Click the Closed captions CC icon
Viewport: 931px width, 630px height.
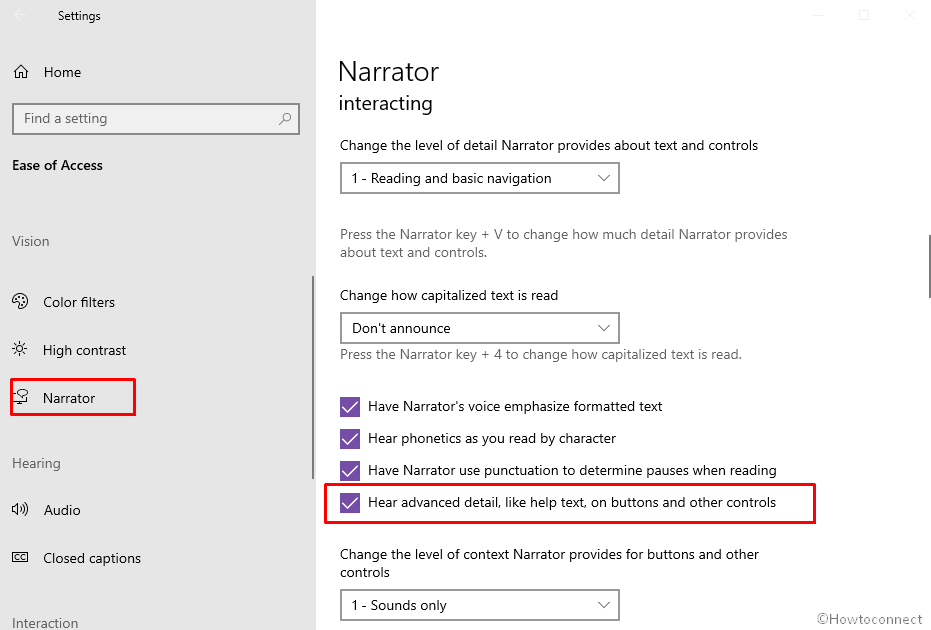[20, 557]
